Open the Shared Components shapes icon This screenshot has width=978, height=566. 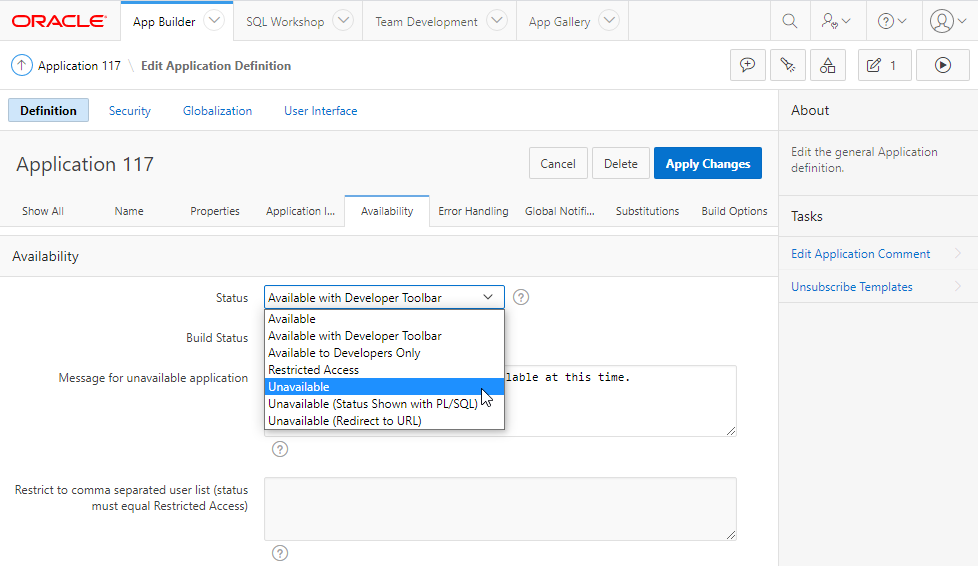(828, 65)
